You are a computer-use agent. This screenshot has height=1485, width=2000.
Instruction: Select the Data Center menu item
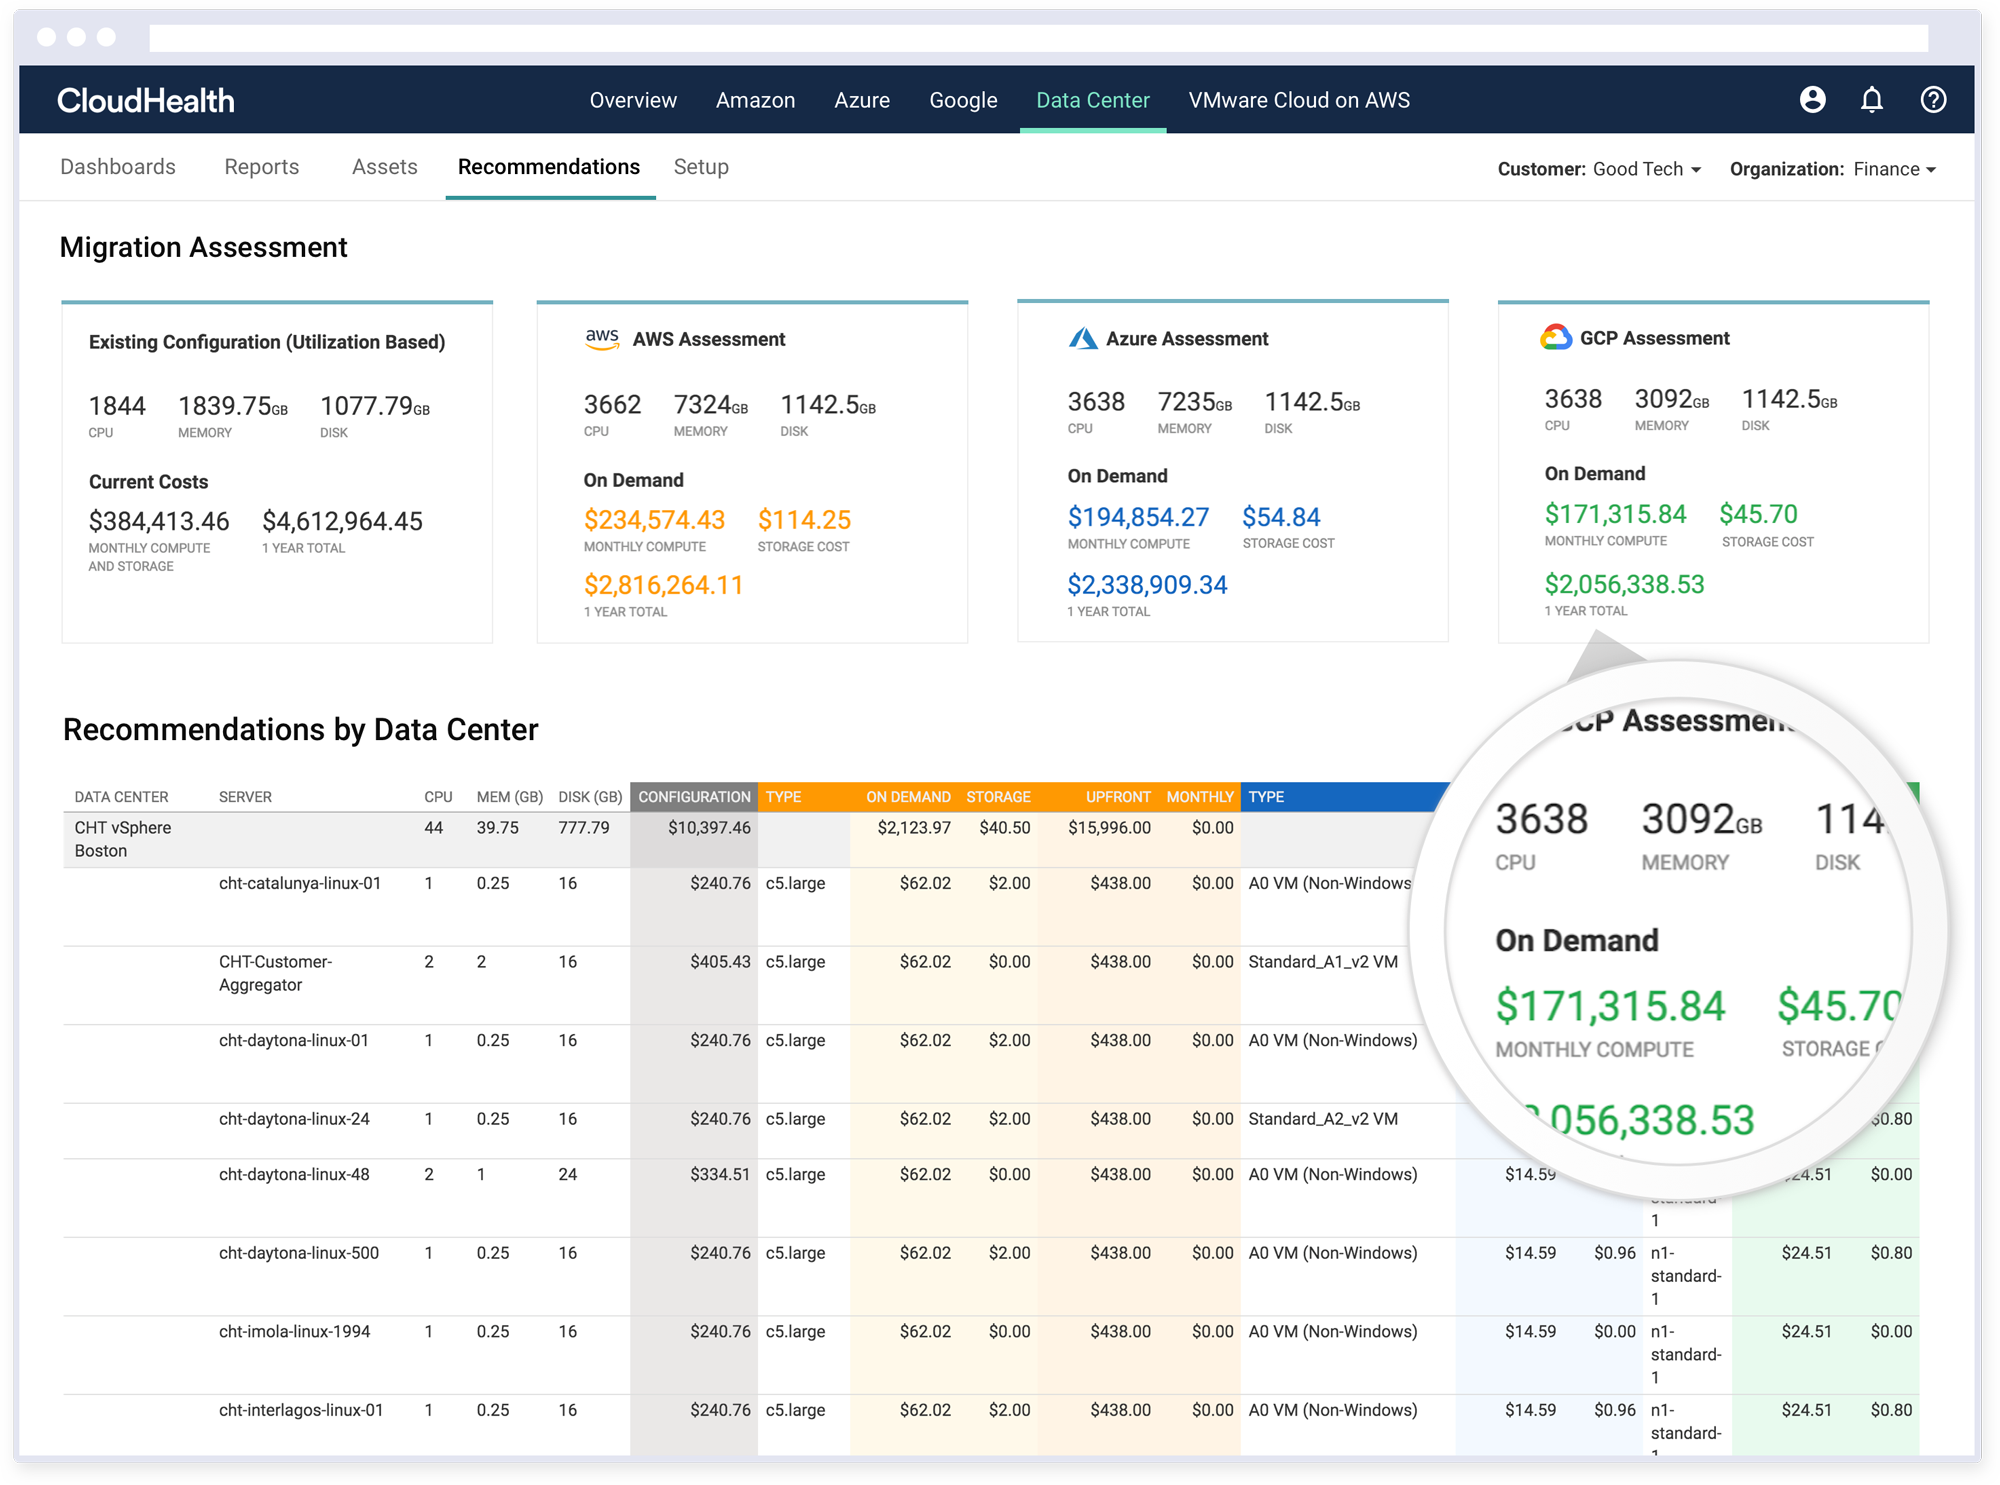1093,100
